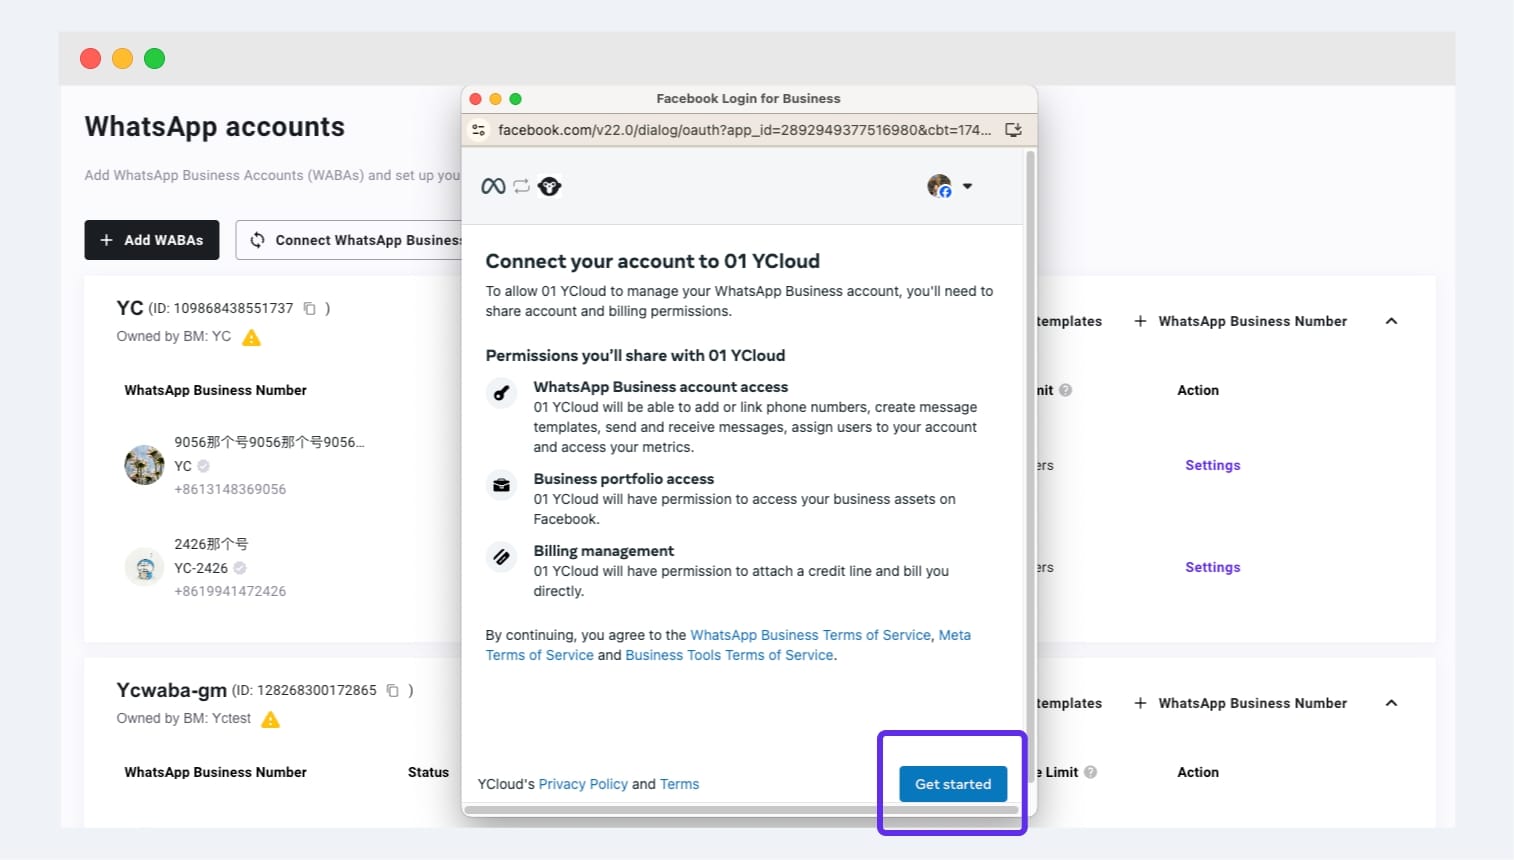The image size is (1514, 860).
Task: Select phone number +8619941472426
Action: point(230,591)
